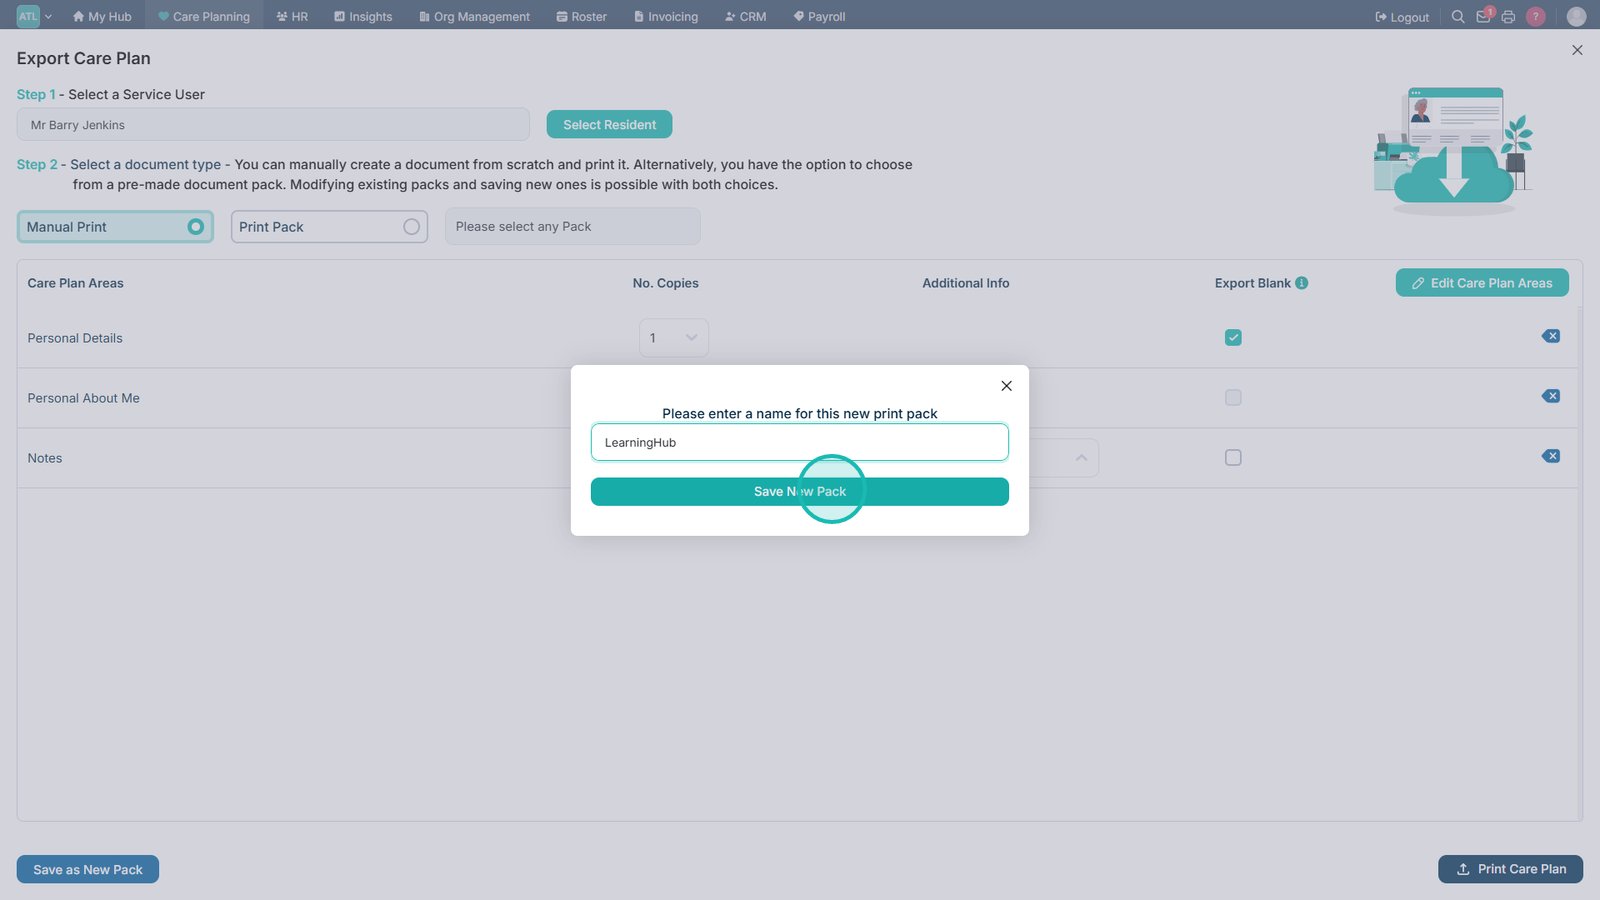Image resolution: width=1600 pixels, height=900 pixels.
Task: Uncheck Export Blank for Personal Details
Action: [x=1233, y=338]
